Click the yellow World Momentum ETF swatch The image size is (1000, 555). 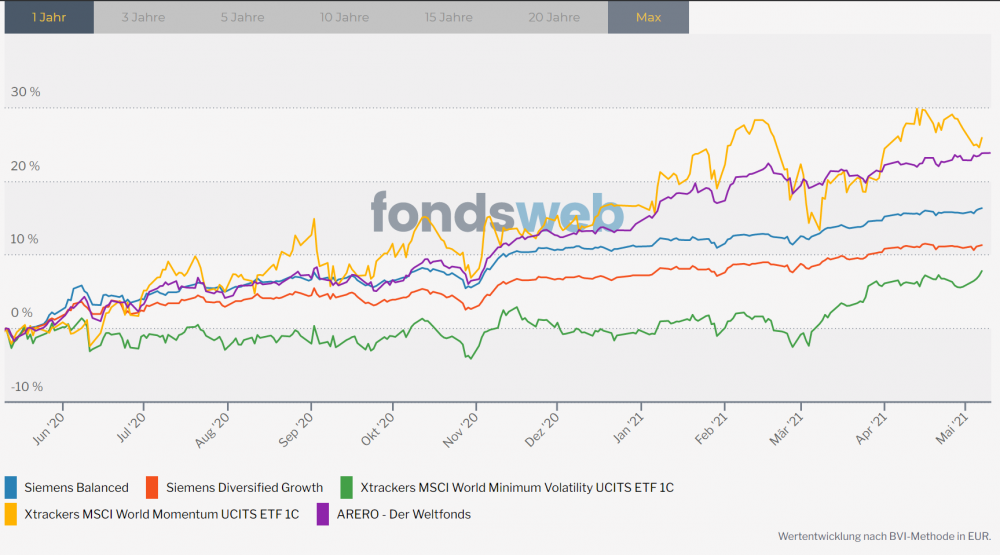click(x=11, y=514)
